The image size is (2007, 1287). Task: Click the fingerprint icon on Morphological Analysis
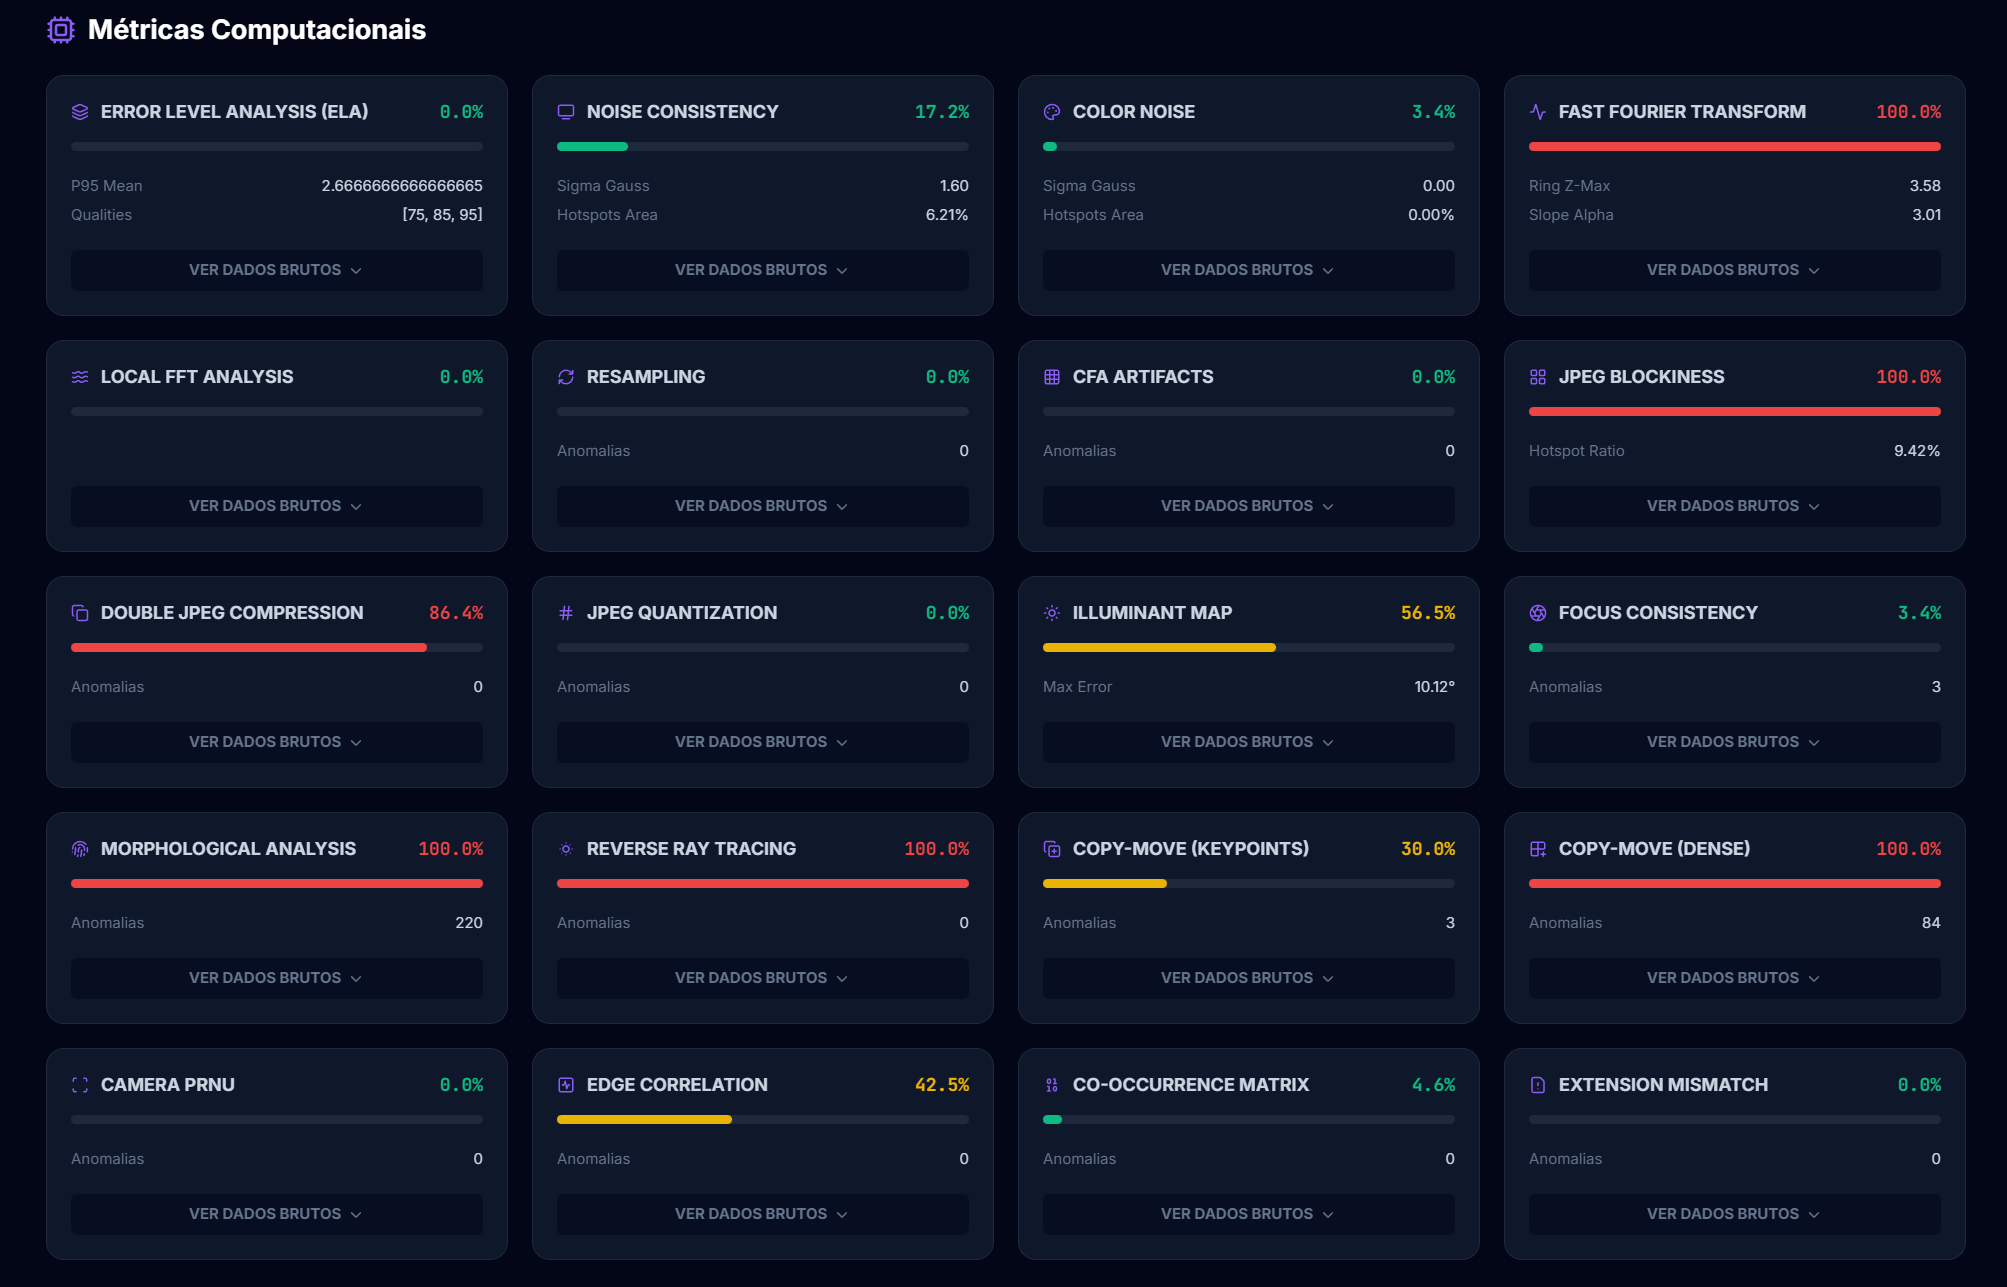click(x=80, y=849)
